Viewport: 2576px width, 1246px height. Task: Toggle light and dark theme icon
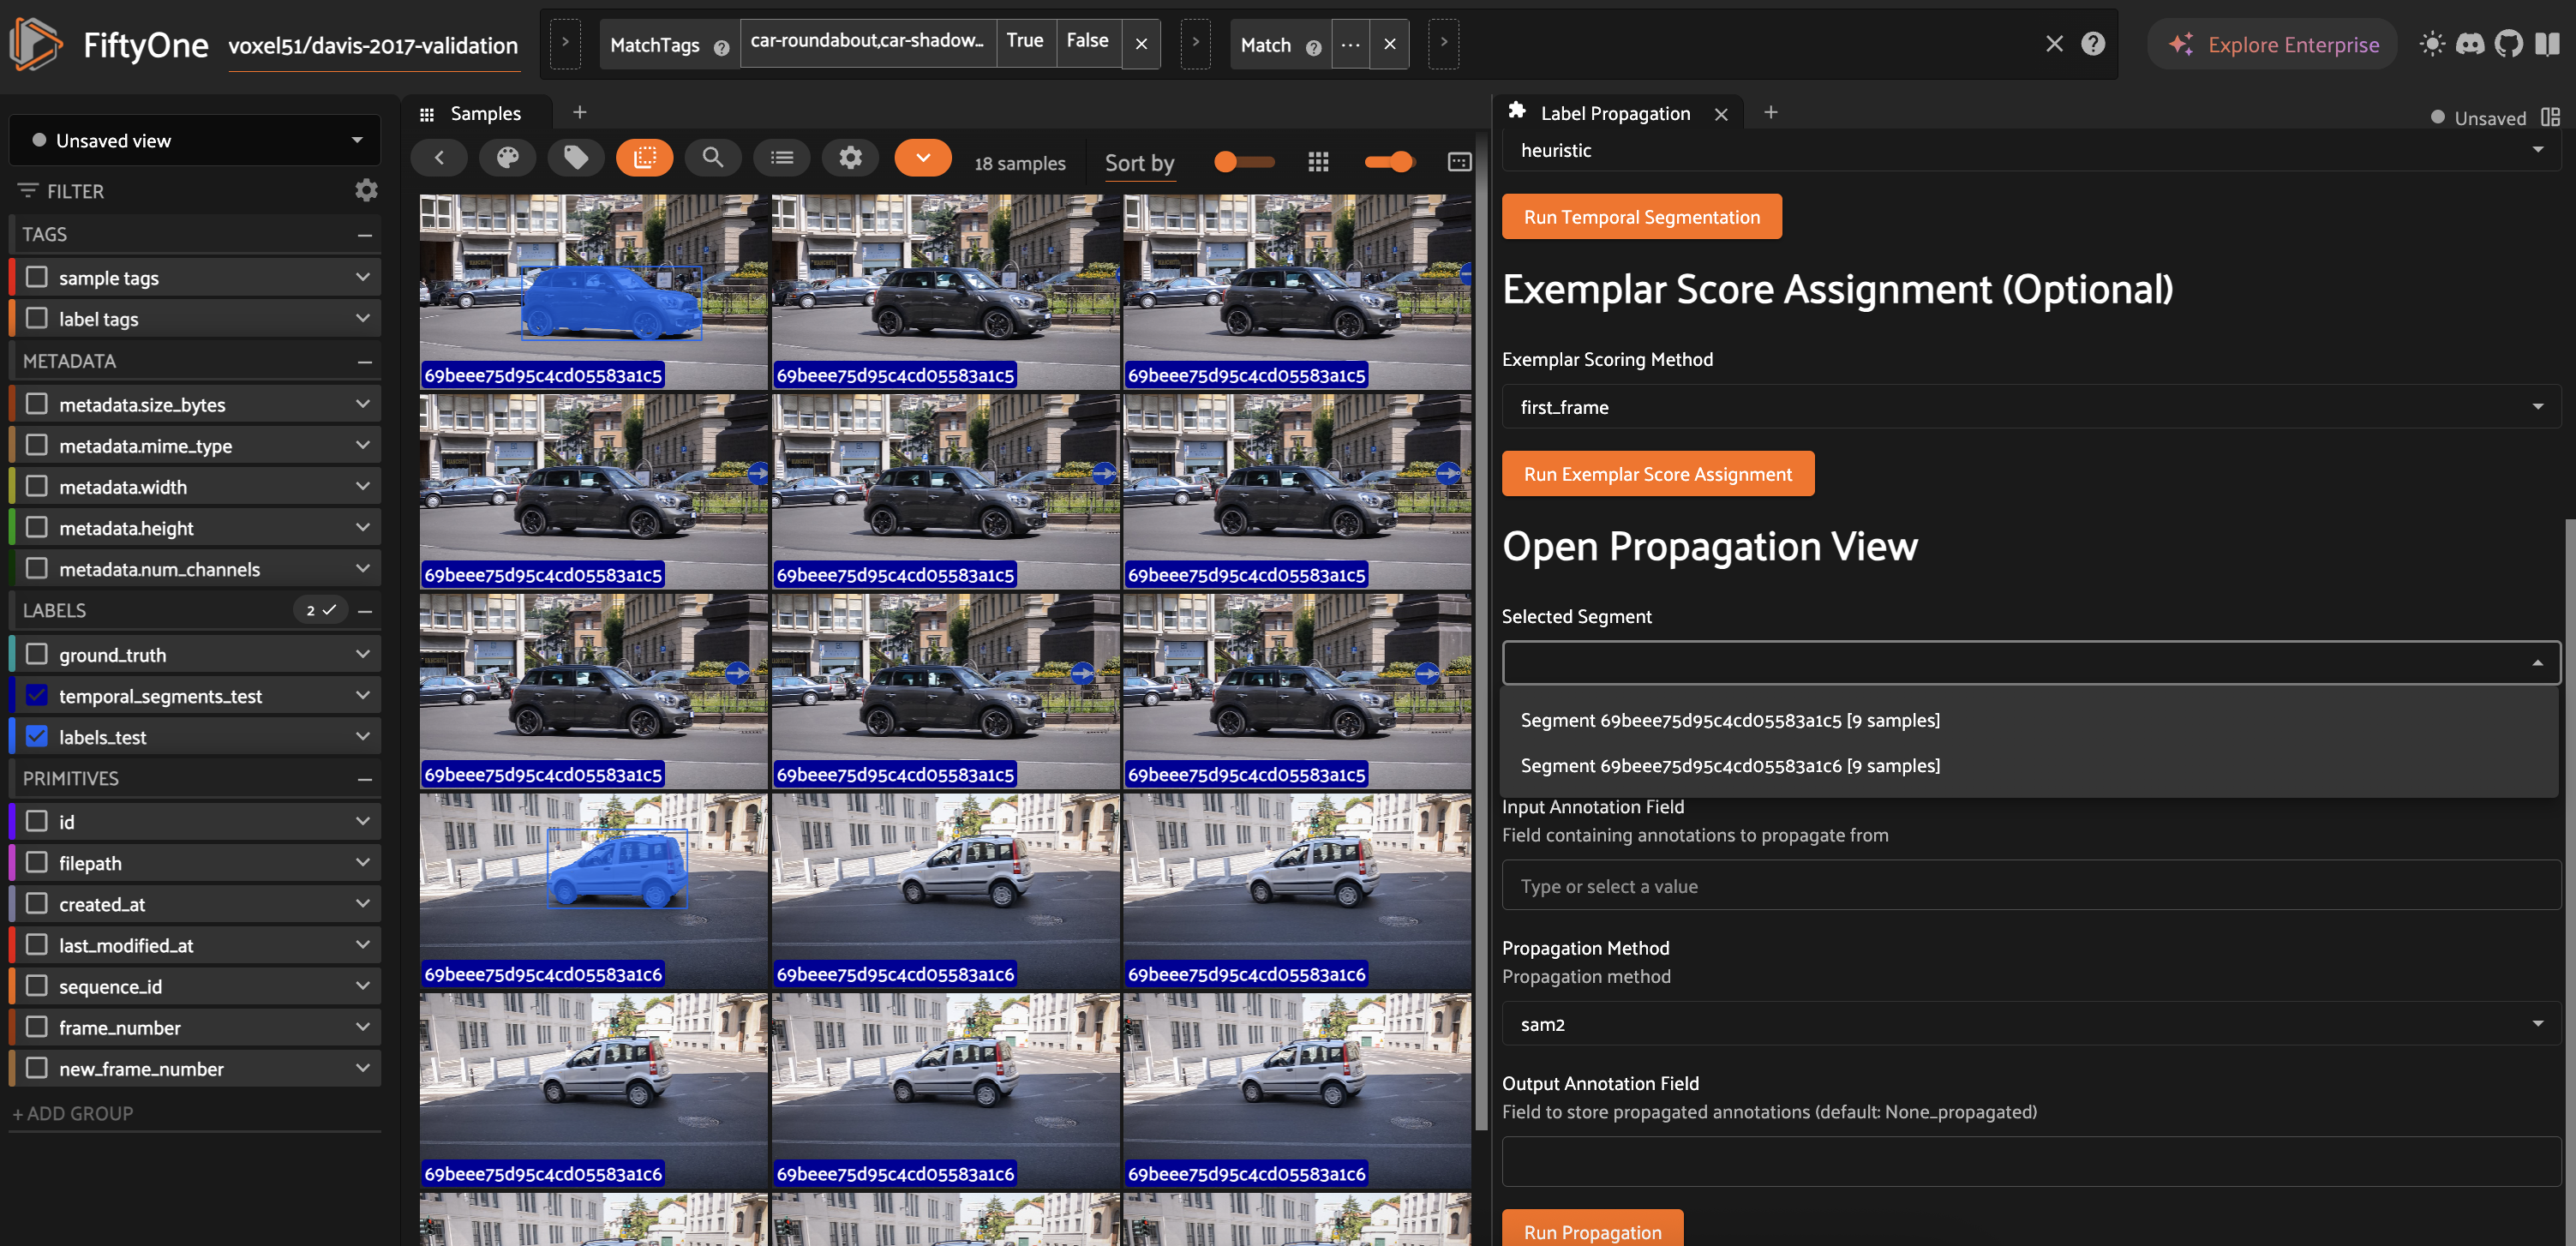(x=2432, y=44)
